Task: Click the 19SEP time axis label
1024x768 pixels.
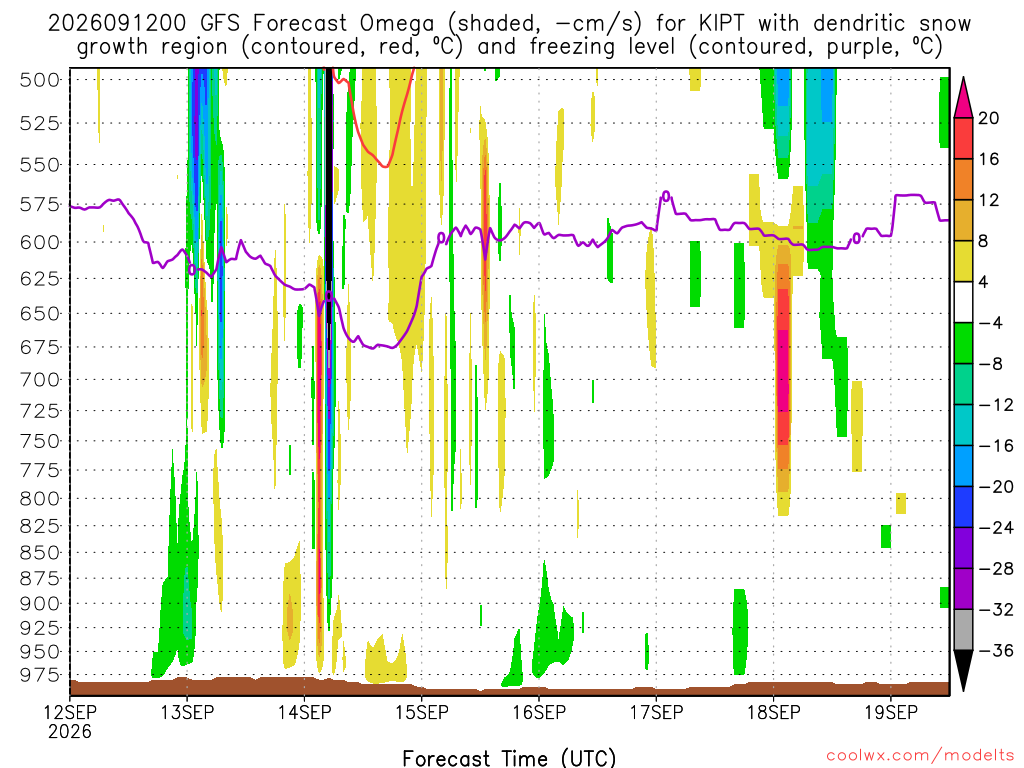Action: click(x=891, y=712)
